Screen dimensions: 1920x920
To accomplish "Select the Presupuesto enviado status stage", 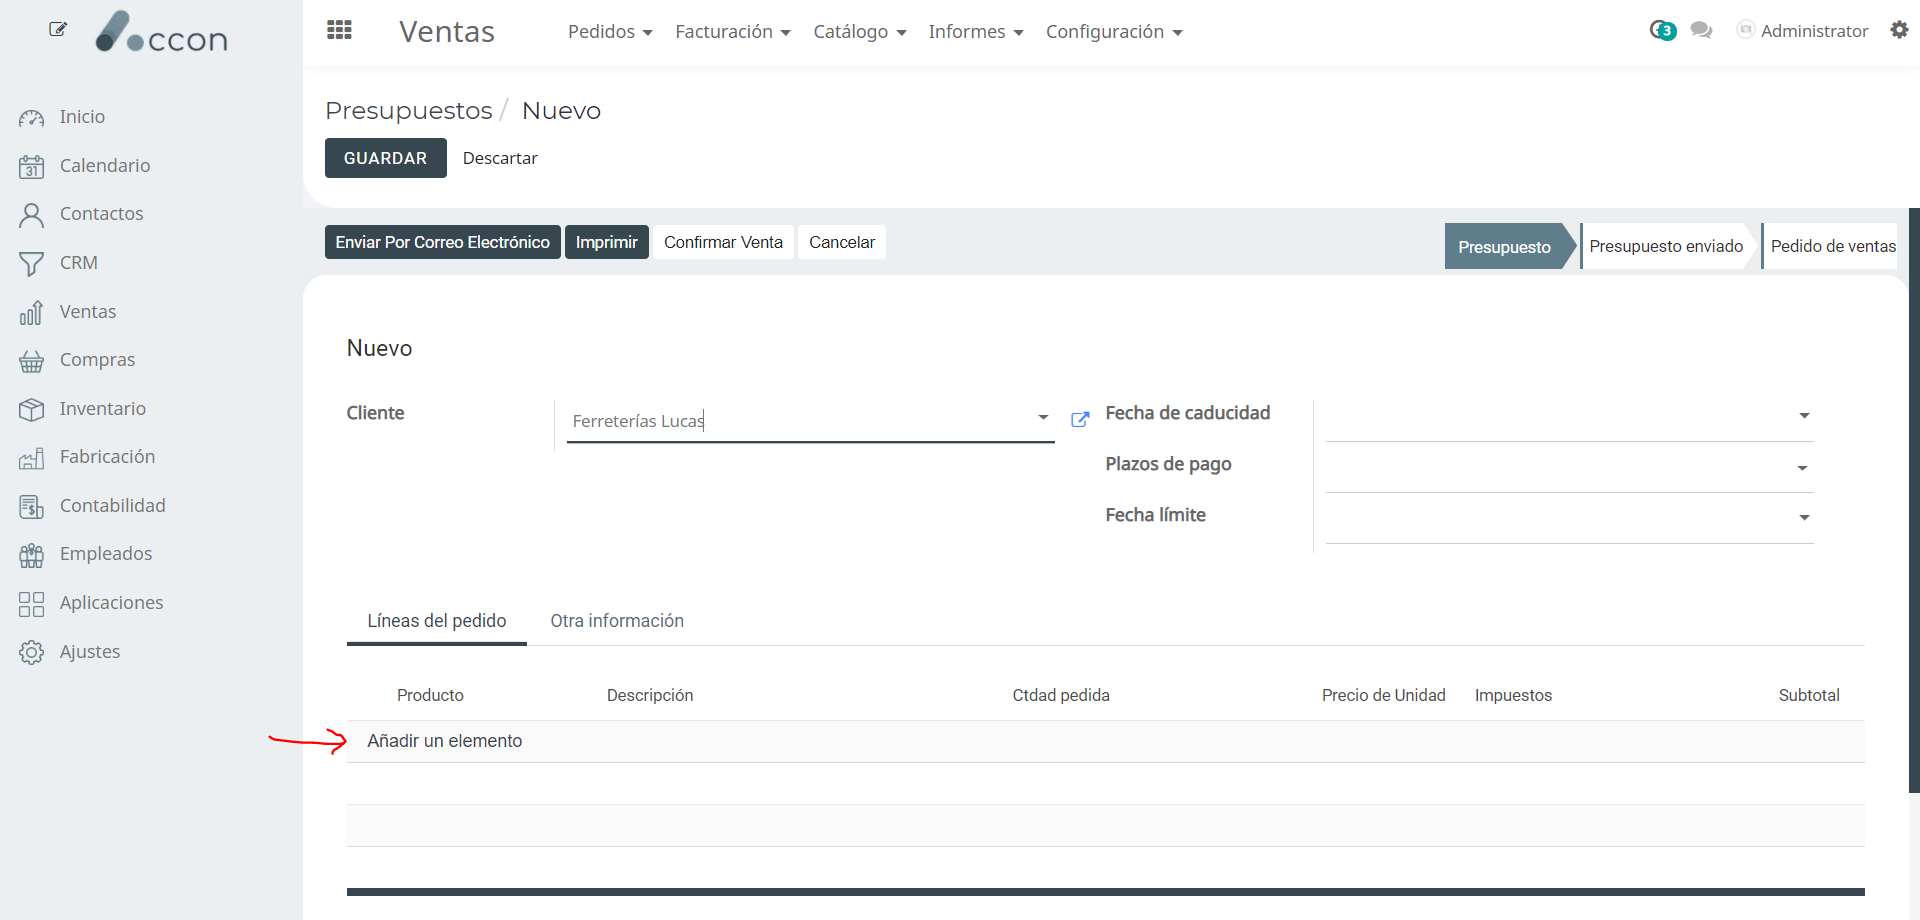I will [x=1666, y=246].
